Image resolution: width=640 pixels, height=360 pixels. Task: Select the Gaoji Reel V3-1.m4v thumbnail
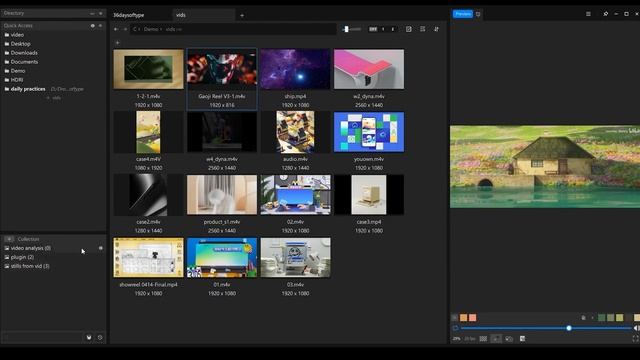[x=222, y=69]
